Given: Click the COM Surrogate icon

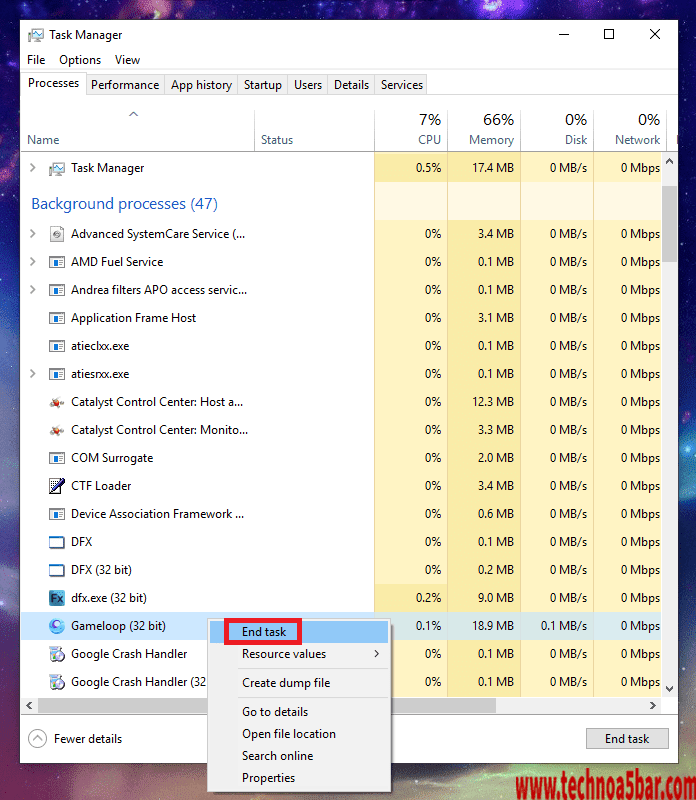Looking at the screenshot, I should click(57, 458).
